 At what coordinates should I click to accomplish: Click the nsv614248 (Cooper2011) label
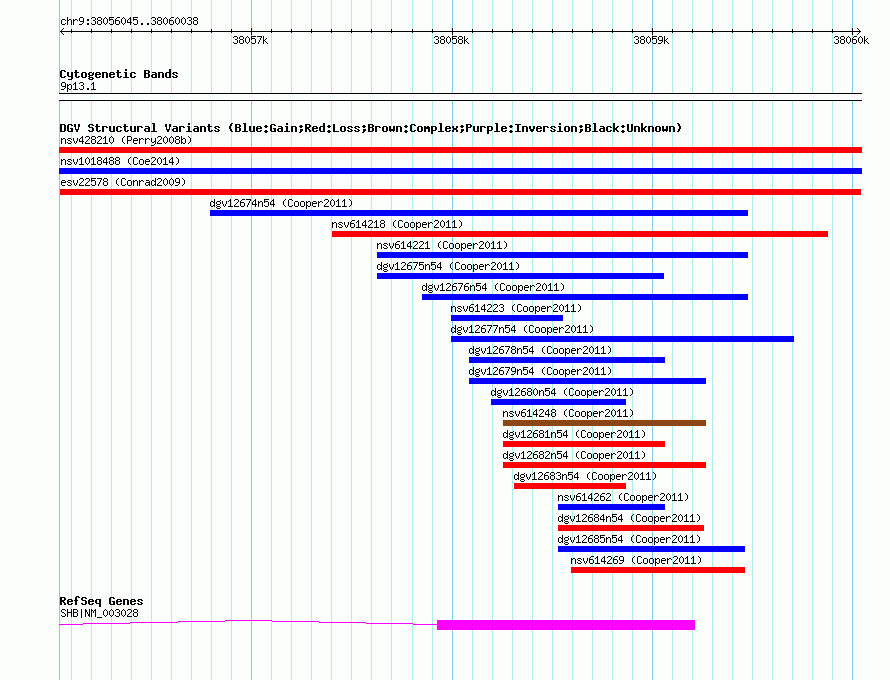point(568,413)
